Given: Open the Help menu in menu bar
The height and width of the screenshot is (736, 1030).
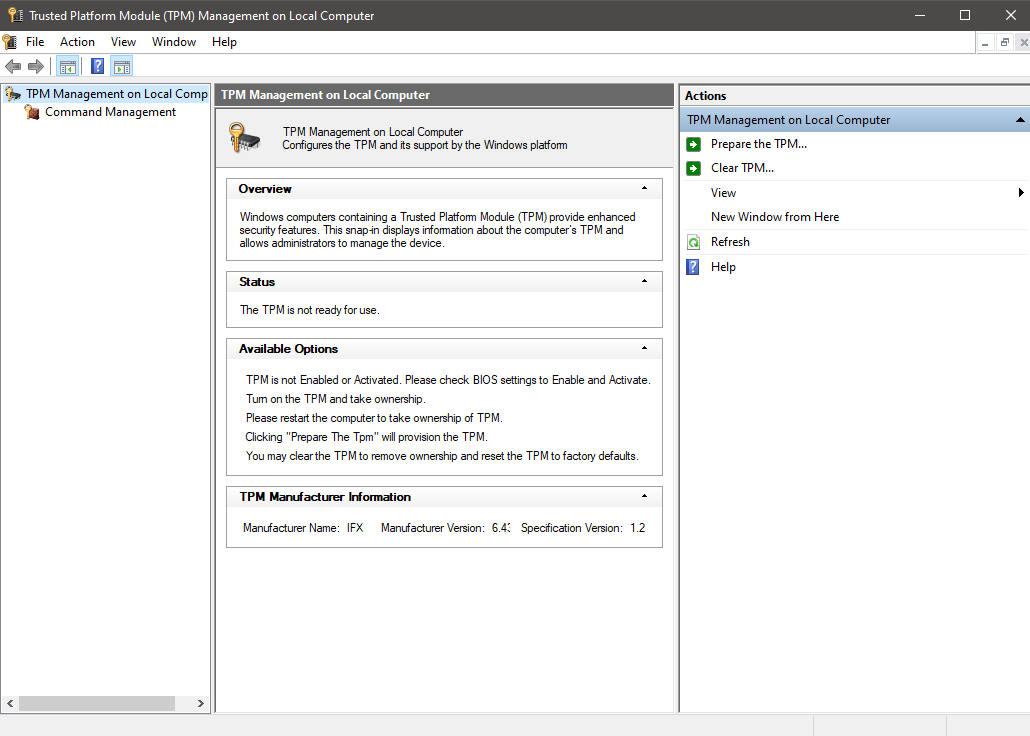Looking at the screenshot, I should pos(224,42).
